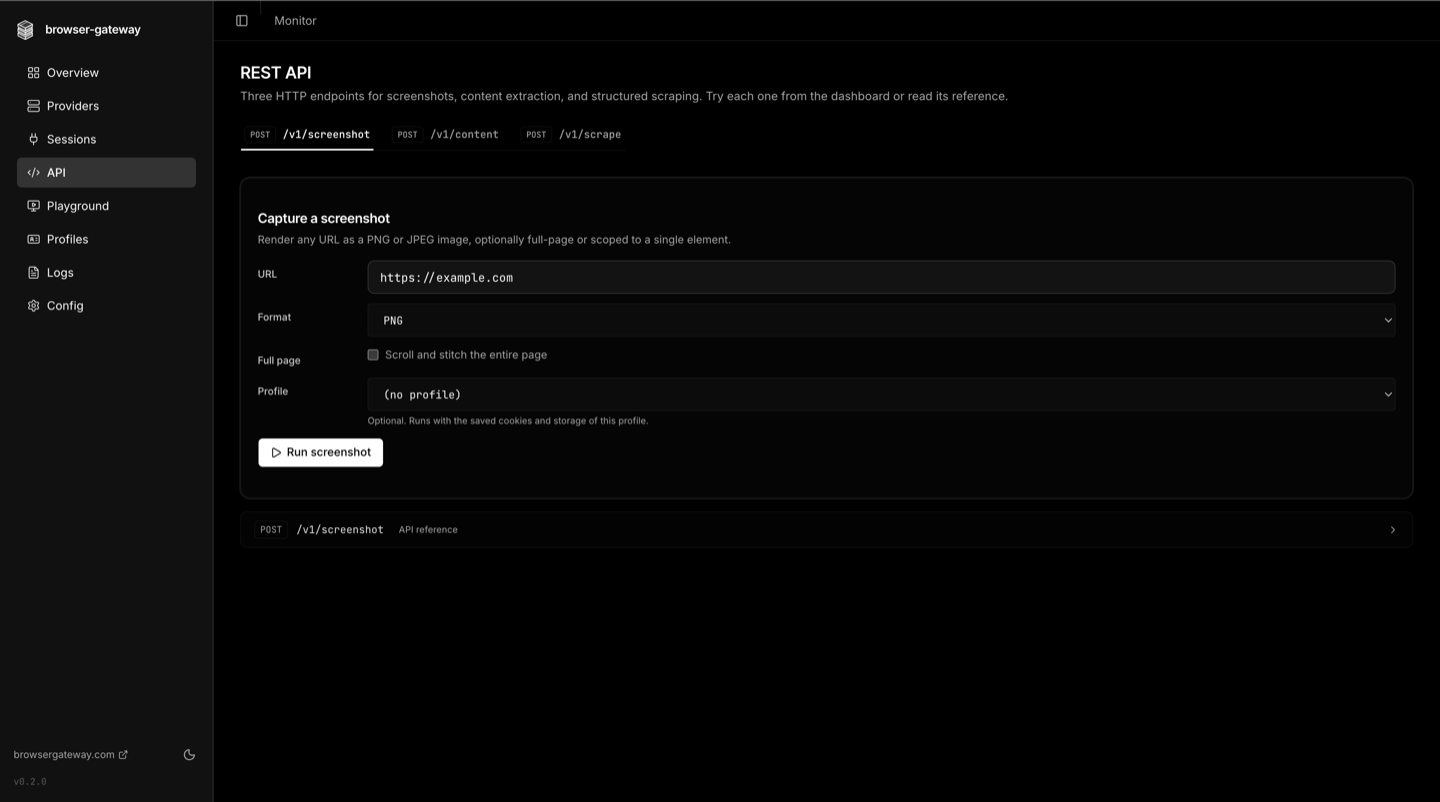Enable Scroll and stitch the entire page checkbox
The image size is (1440, 802).
[373, 355]
